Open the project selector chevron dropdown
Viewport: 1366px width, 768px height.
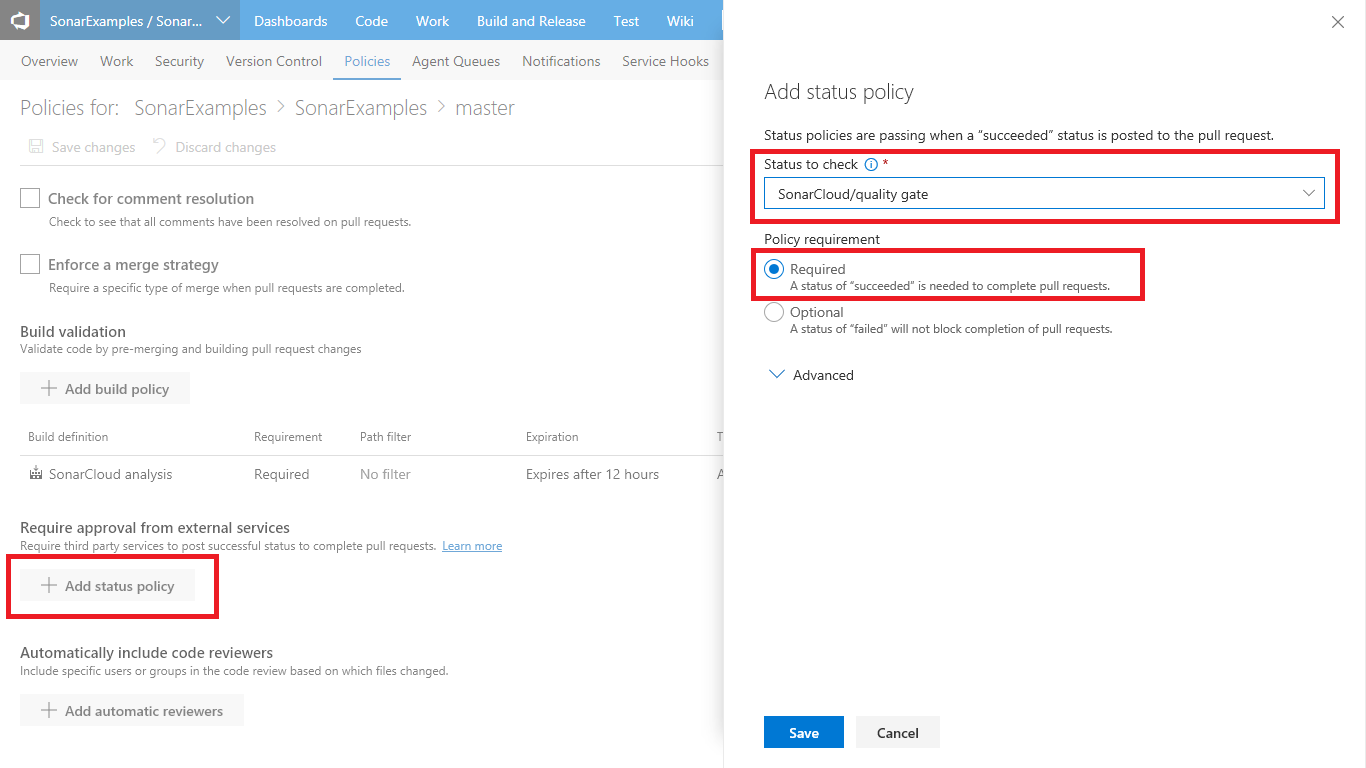click(x=223, y=20)
